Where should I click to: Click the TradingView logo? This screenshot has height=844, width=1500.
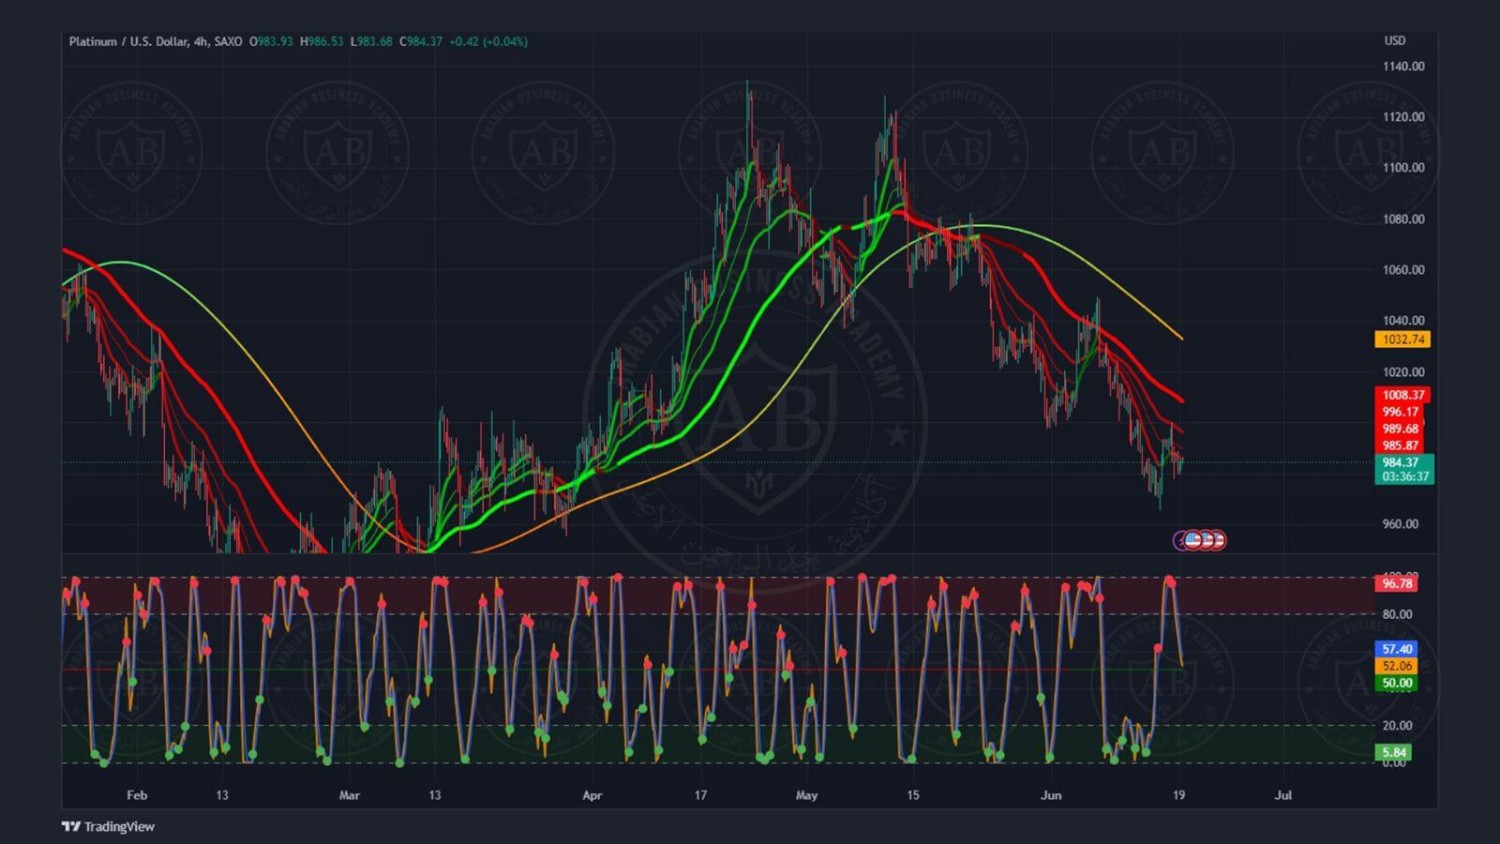(x=108, y=826)
